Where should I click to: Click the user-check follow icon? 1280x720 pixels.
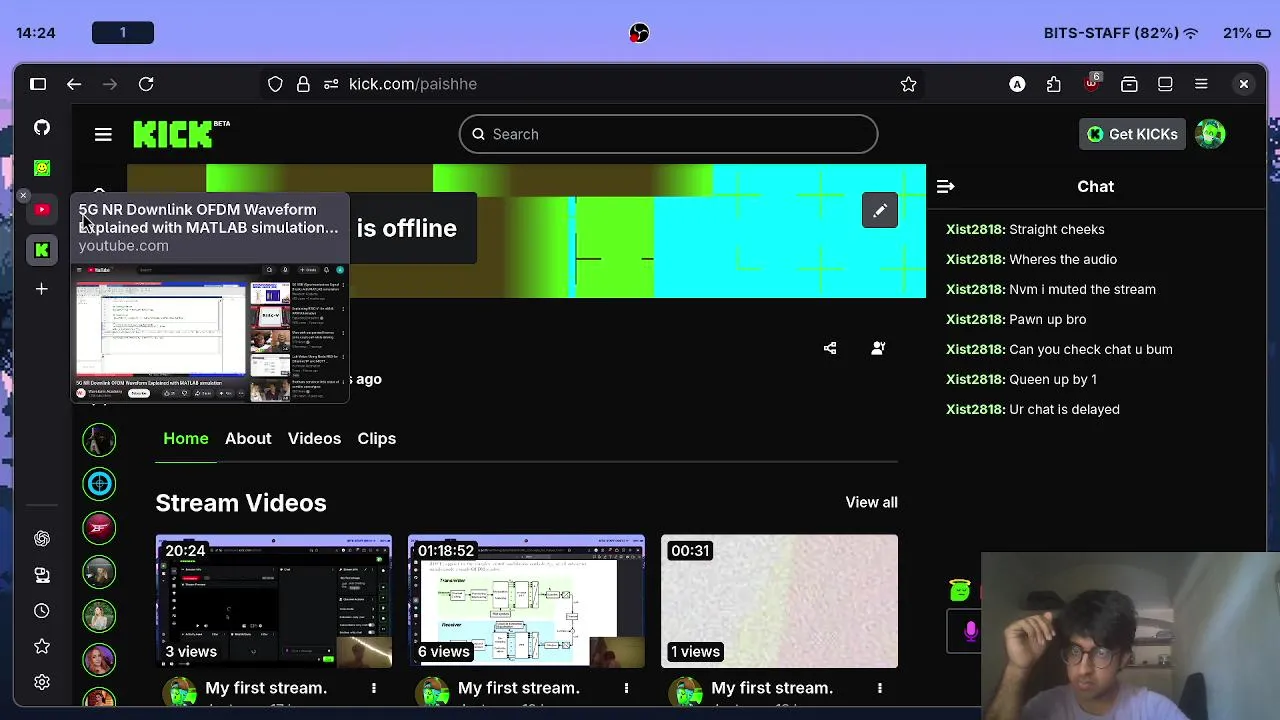pos(878,348)
